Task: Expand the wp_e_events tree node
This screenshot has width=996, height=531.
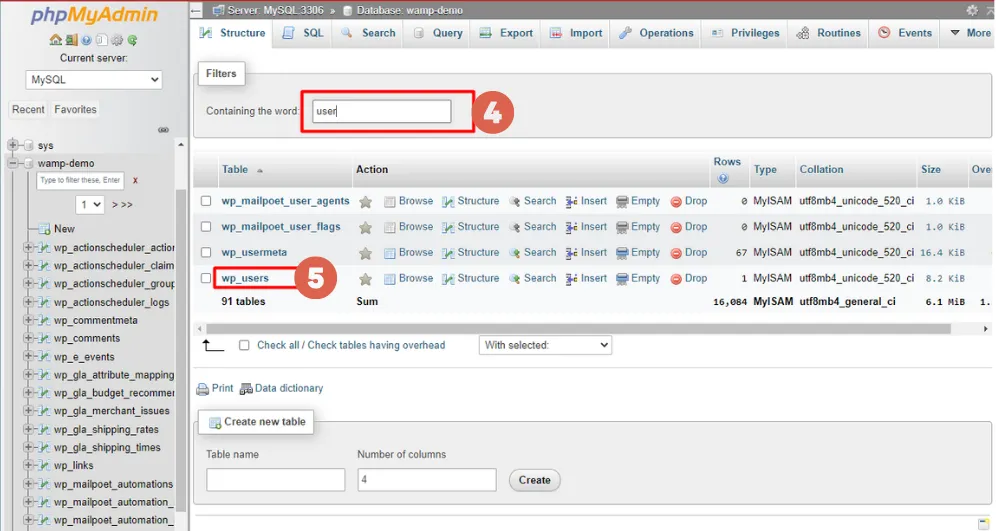Action: (x=28, y=356)
